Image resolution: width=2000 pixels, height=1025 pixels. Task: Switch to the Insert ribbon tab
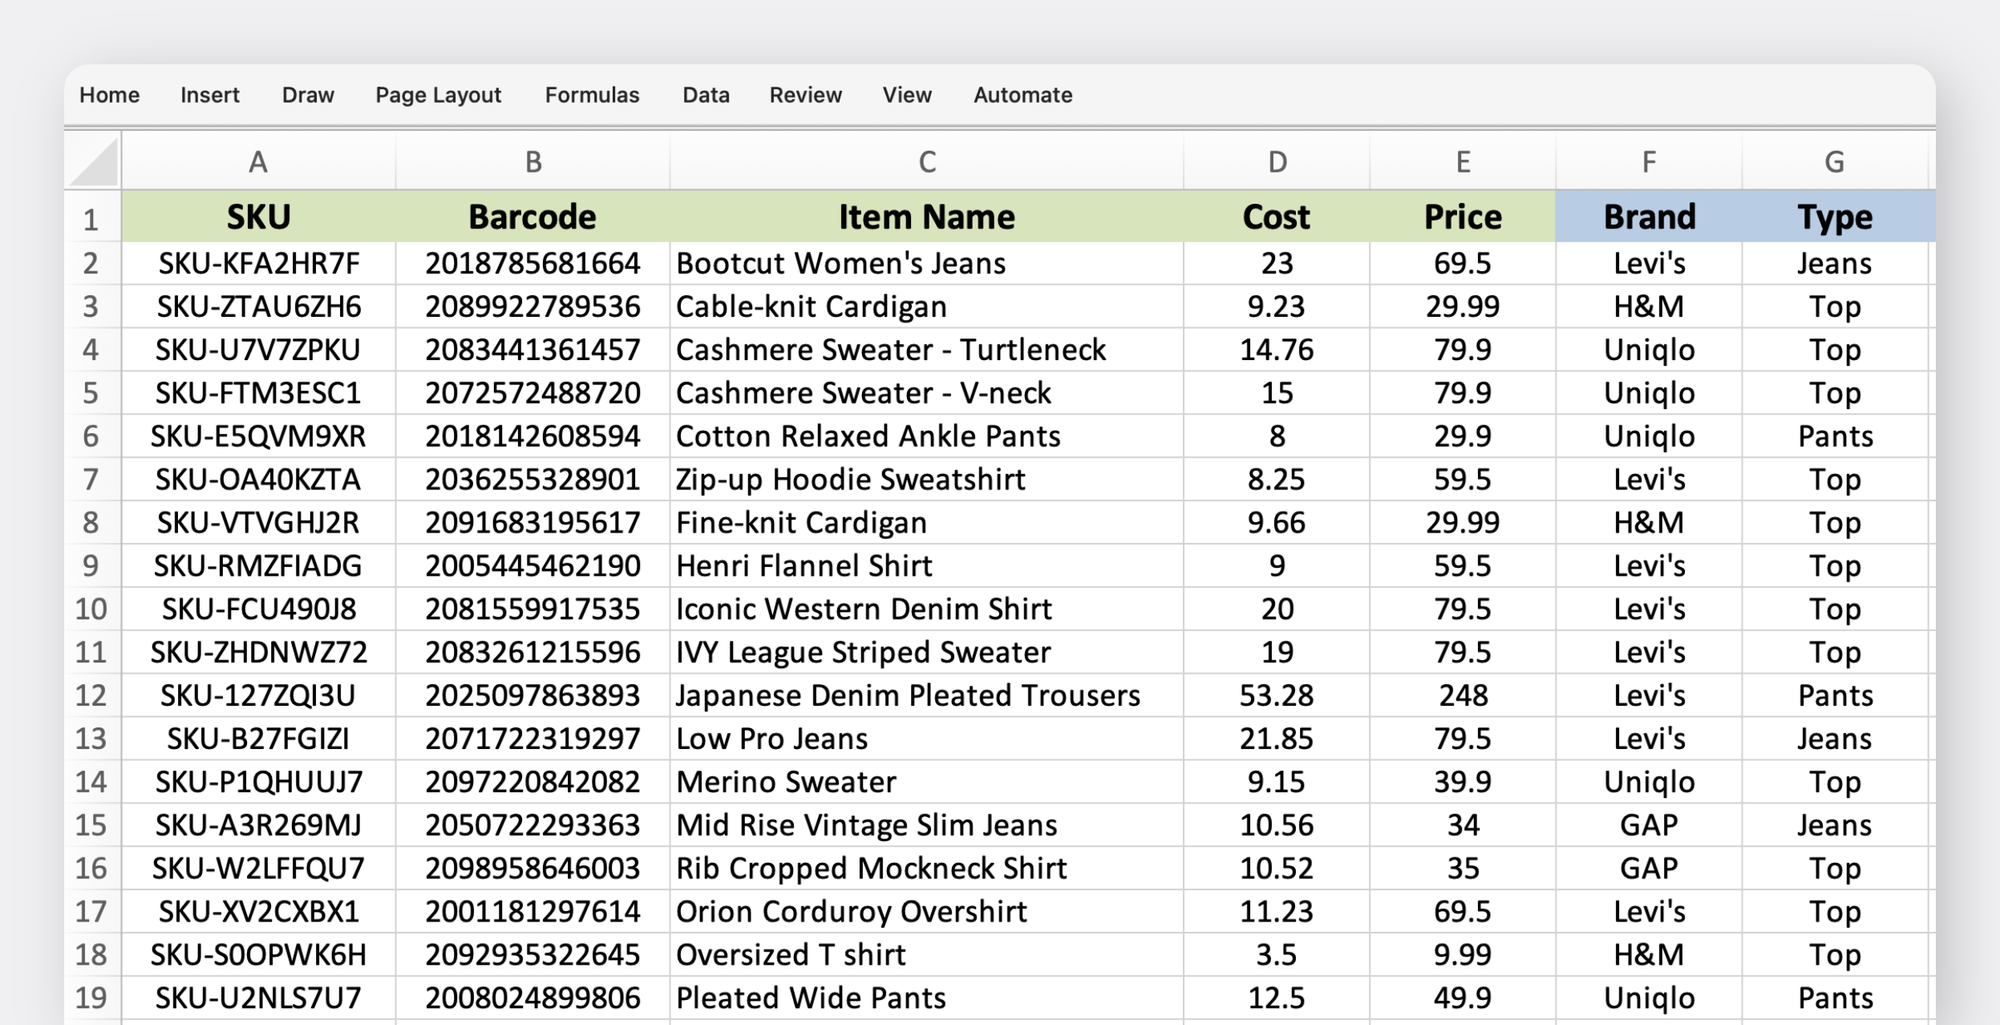(x=209, y=95)
